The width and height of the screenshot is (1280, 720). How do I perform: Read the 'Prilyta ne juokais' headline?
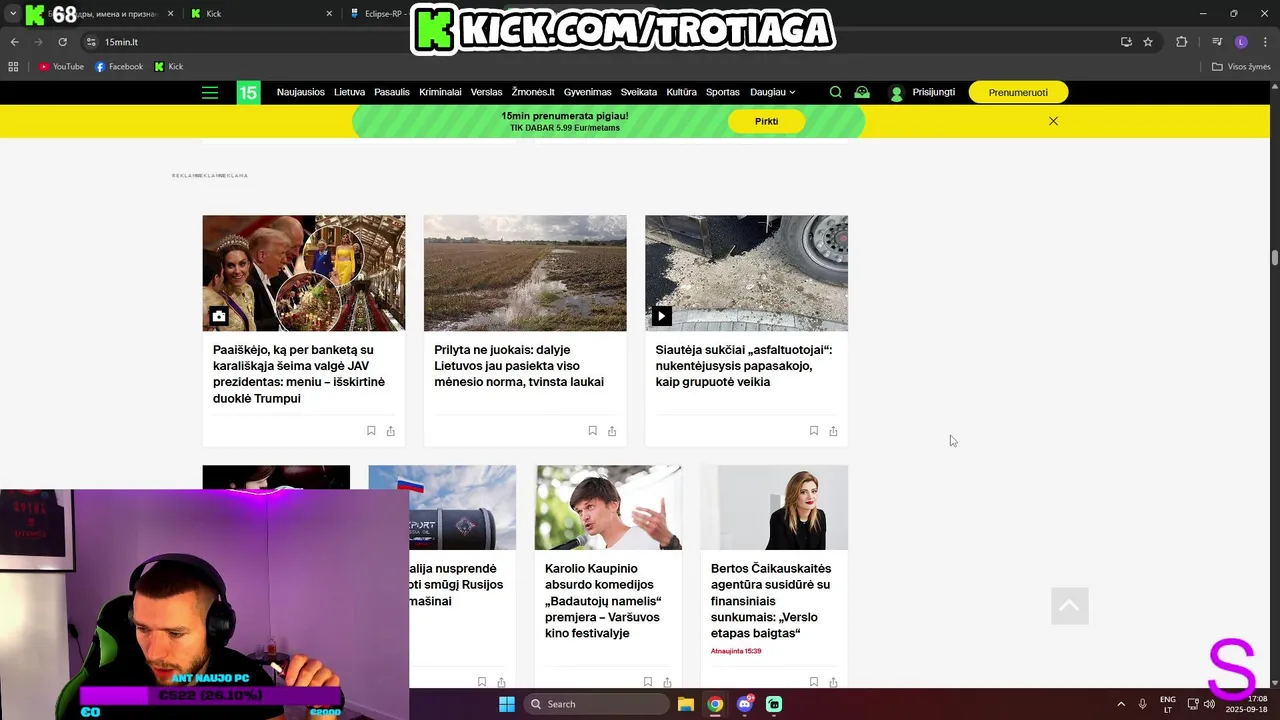[x=519, y=366]
